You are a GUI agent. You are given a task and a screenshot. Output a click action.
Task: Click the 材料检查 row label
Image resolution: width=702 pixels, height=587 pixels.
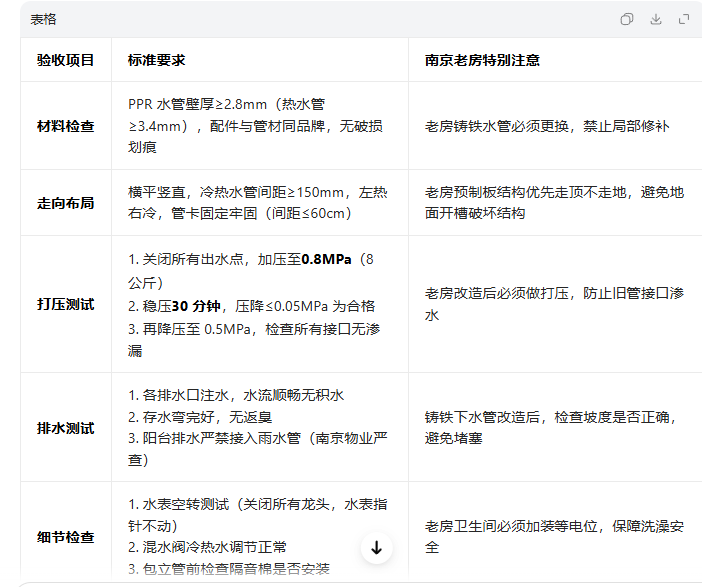tap(65, 126)
